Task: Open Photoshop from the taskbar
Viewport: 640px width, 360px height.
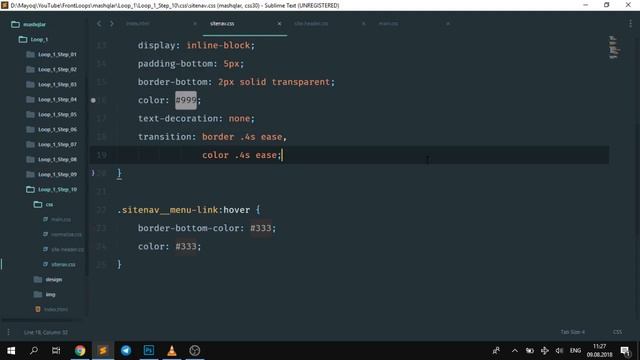Action: coord(149,350)
